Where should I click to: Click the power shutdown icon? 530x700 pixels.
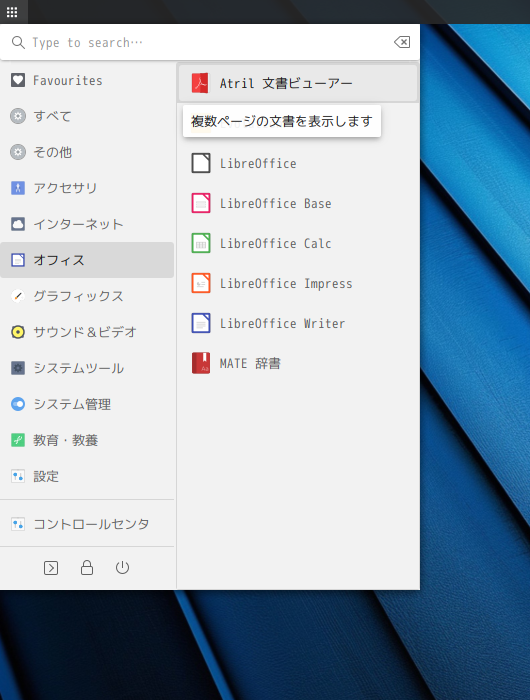click(x=122, y=568)
